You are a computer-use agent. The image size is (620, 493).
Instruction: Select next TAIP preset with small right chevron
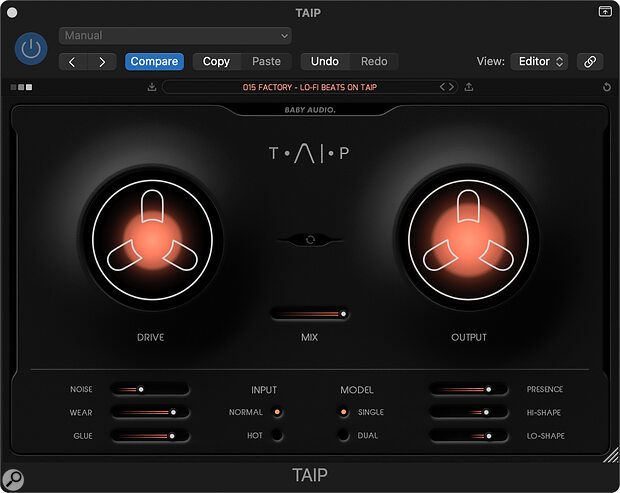451,87
